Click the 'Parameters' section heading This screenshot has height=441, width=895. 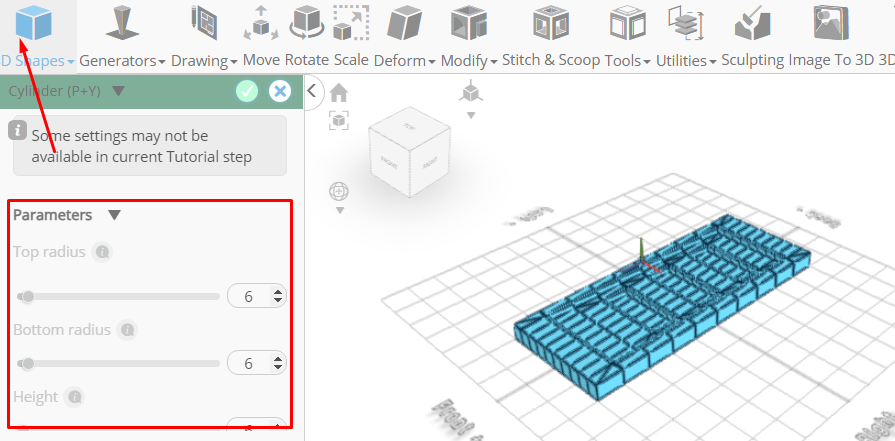53,215
